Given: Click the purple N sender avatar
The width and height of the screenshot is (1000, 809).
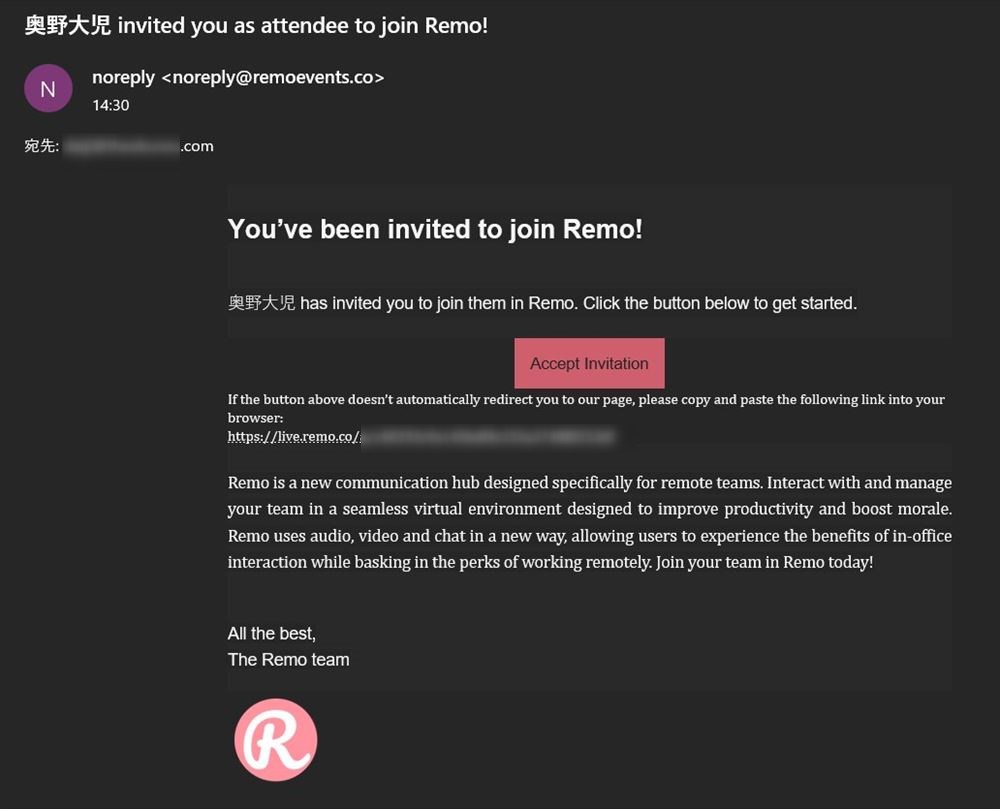Looking at the screenshot, I should 48,89.
